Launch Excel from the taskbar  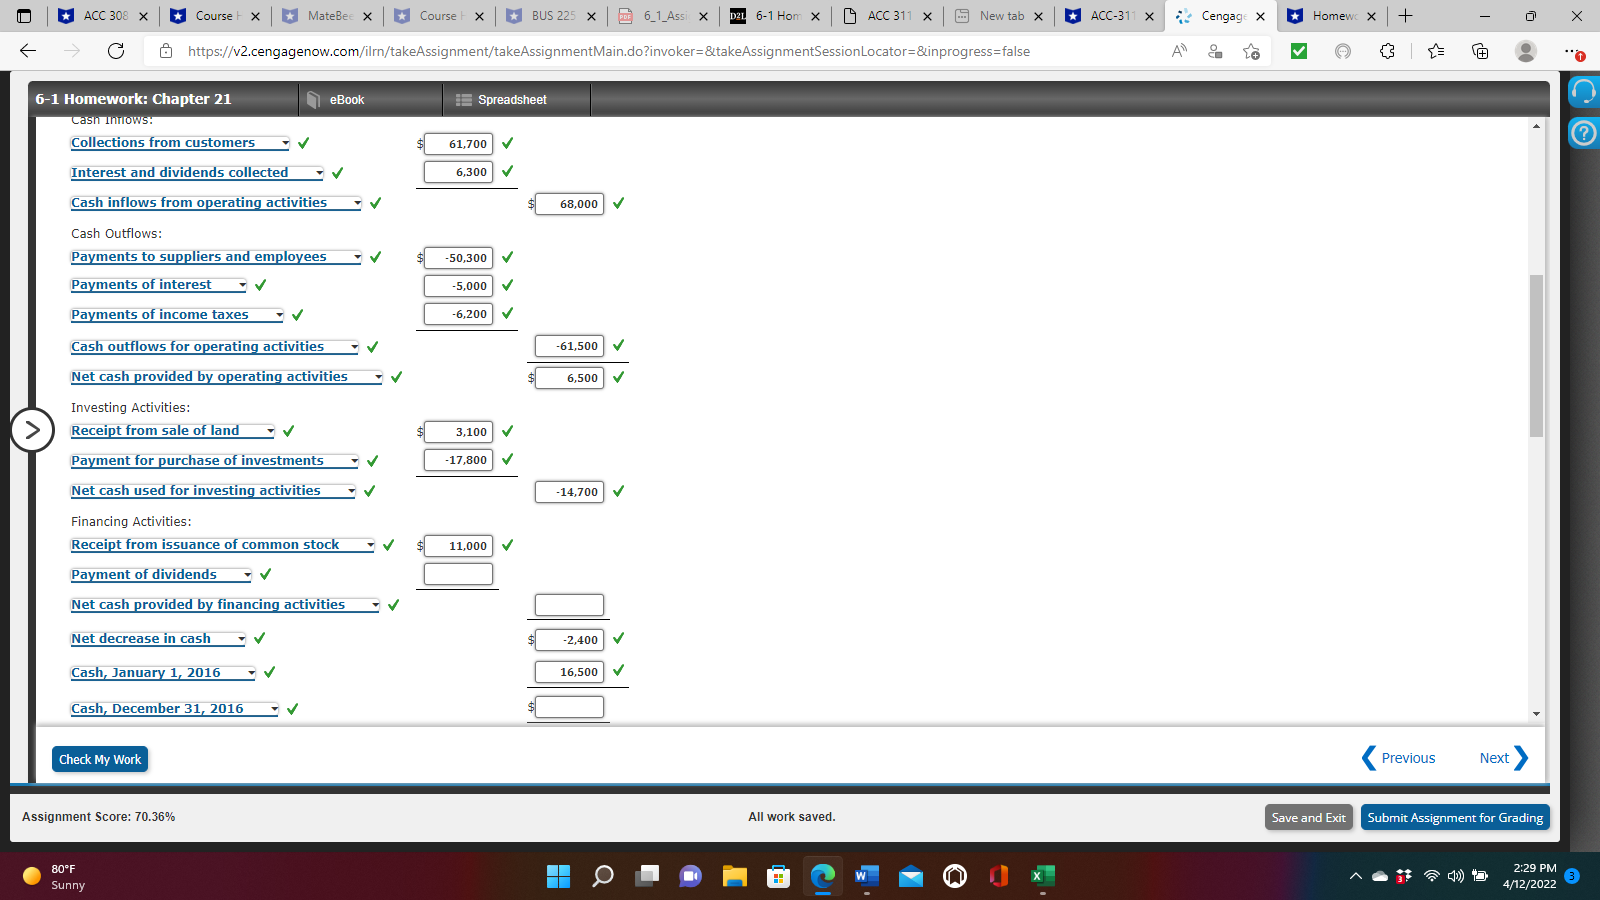pos(1042,877)
